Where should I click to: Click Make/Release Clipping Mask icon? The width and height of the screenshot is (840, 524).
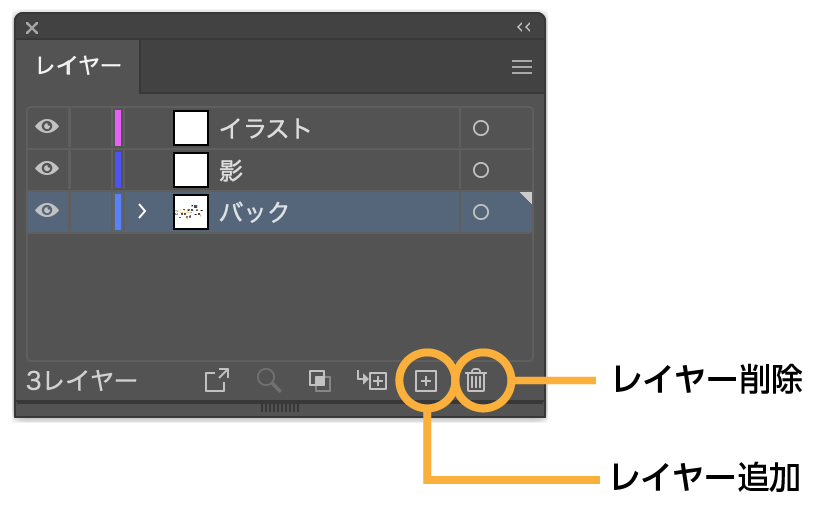click(319, 380)
